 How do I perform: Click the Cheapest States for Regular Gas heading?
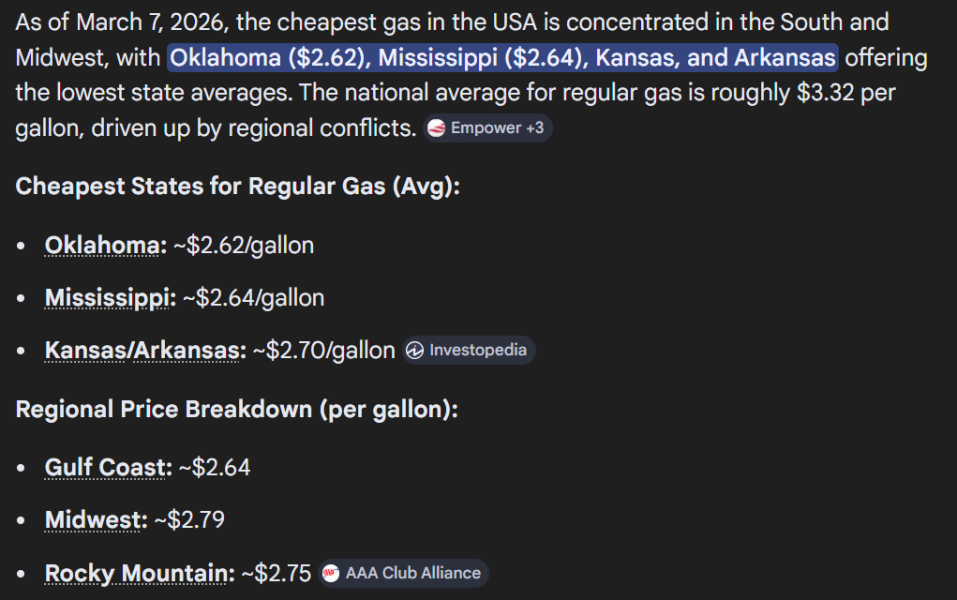click(x=238, y=186)
